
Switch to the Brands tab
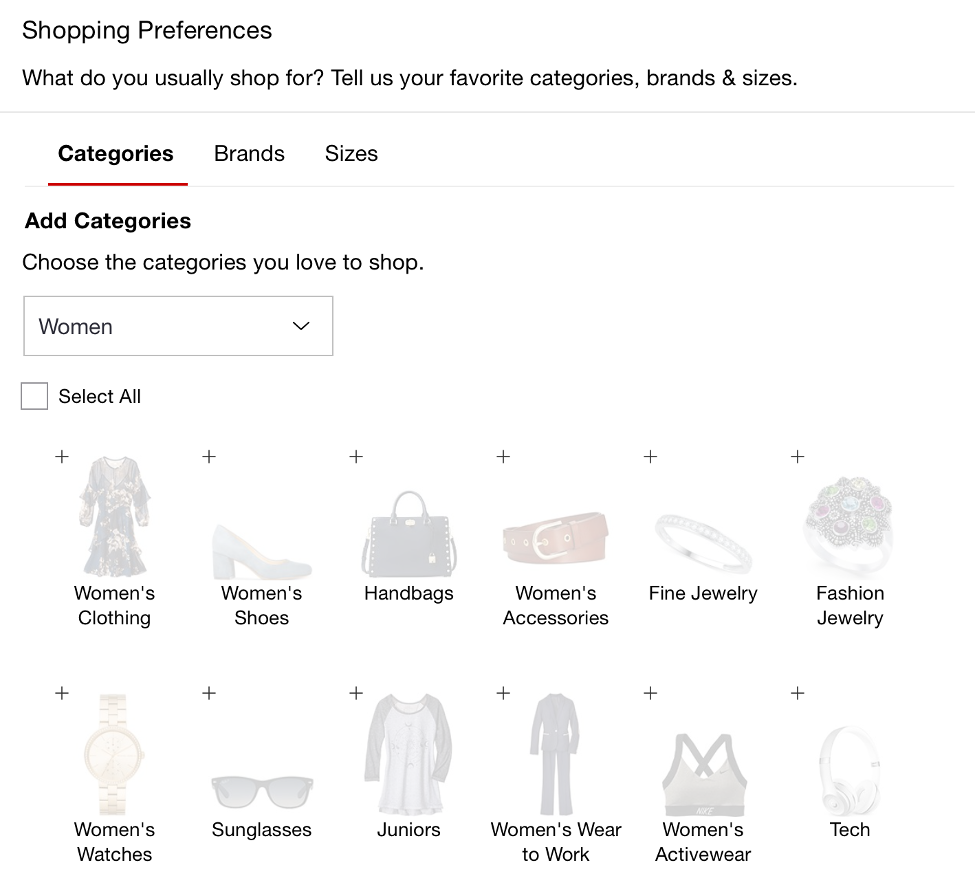tap(249, 154)
